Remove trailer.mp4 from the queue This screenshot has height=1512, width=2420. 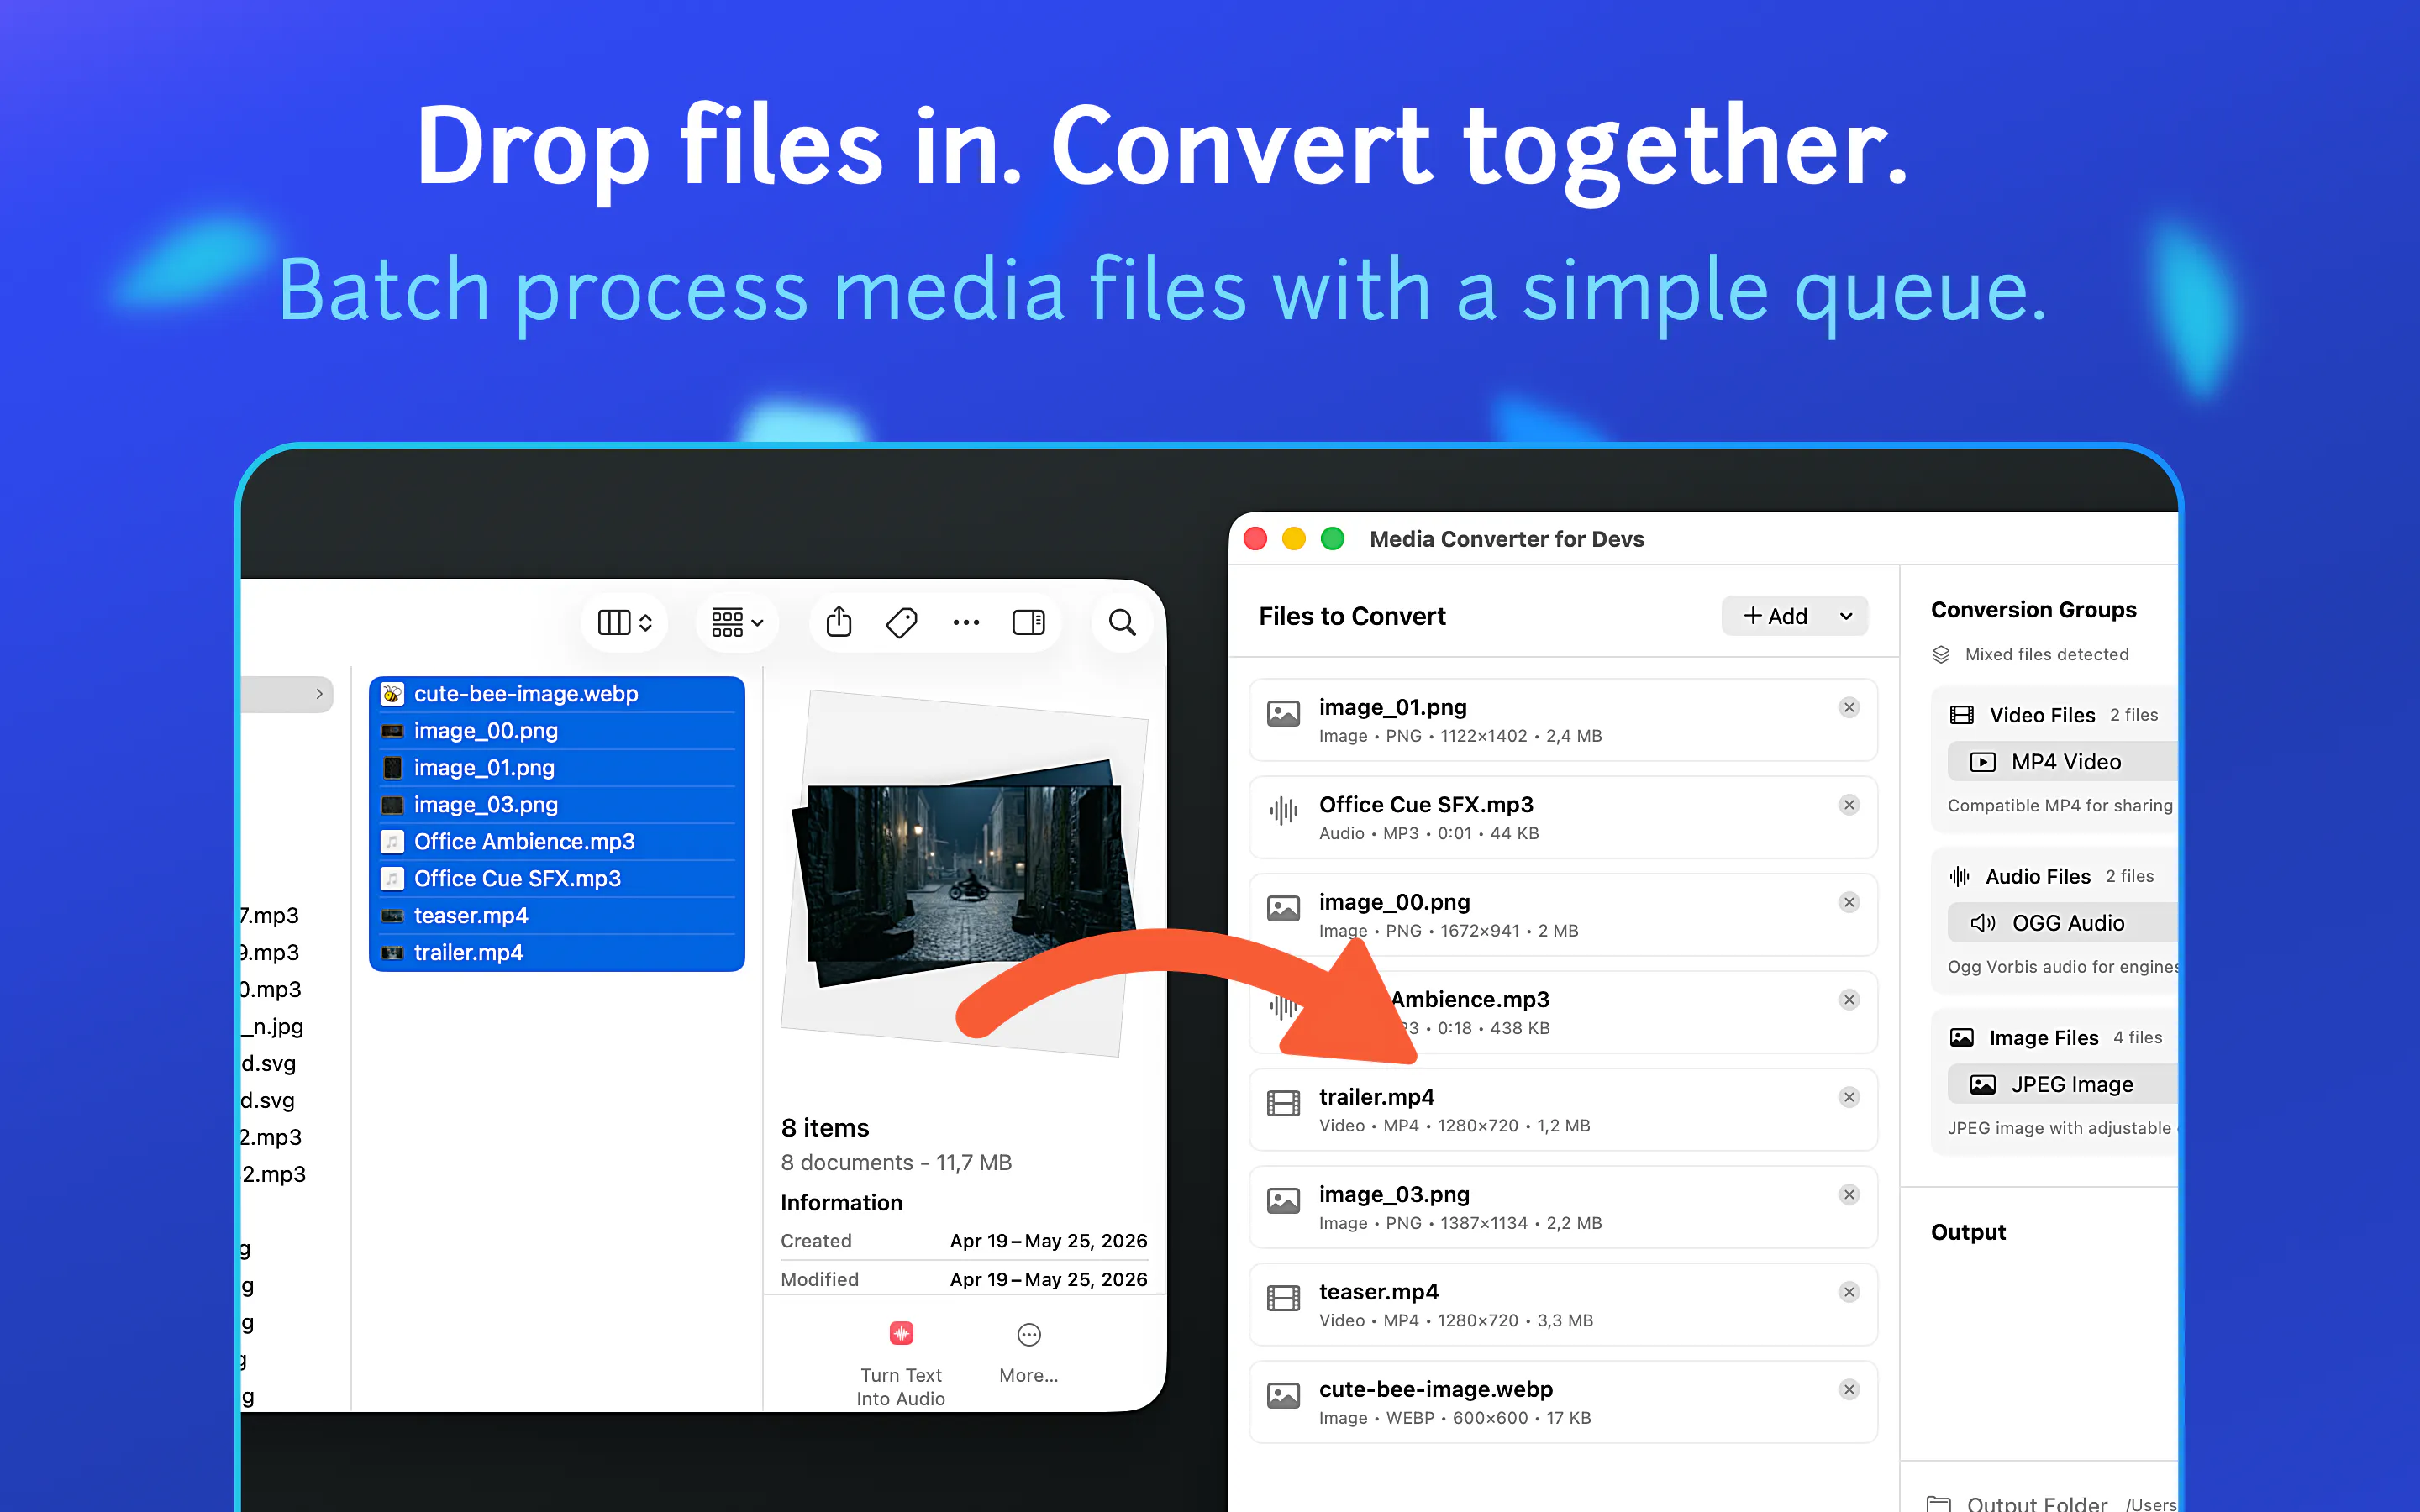1849,1097
